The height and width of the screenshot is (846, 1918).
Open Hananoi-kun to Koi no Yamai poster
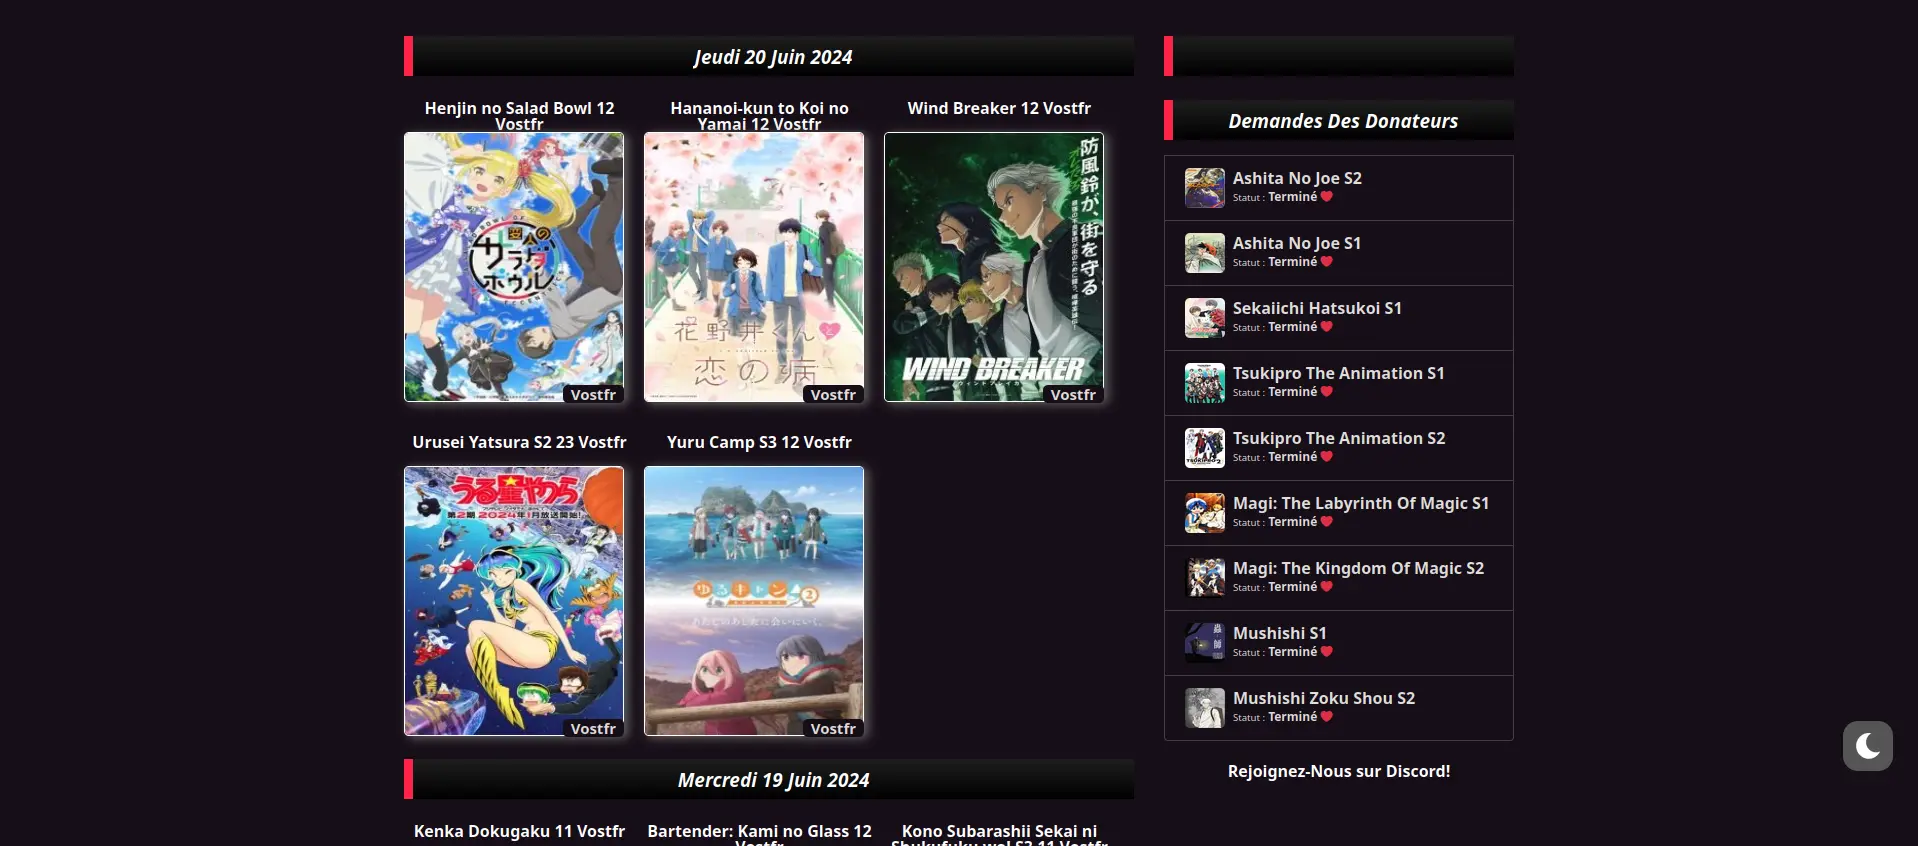point(754,267)
